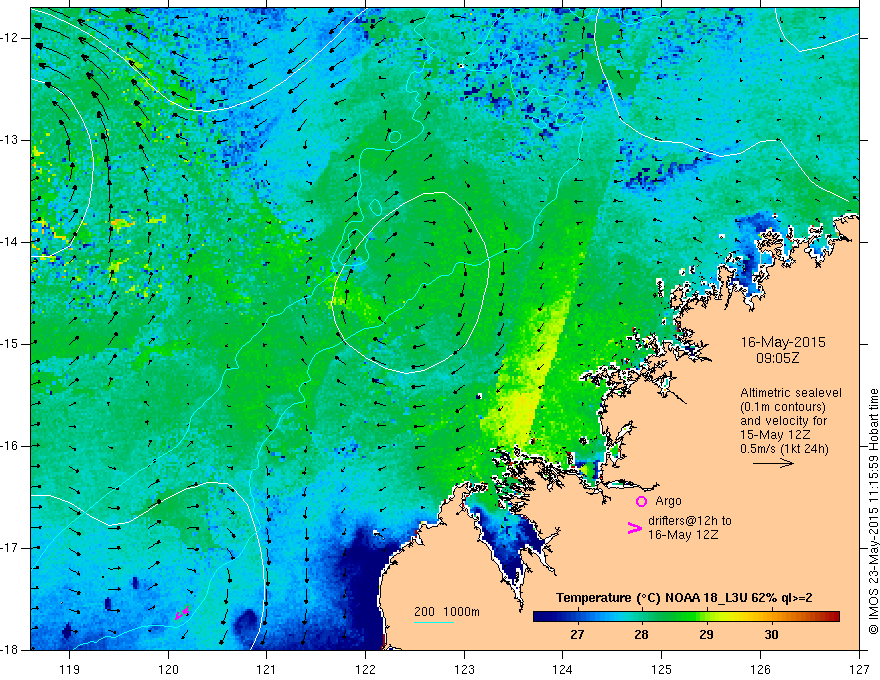
Task: Click longitude axis label 121
Action: [x=267, y=669]
